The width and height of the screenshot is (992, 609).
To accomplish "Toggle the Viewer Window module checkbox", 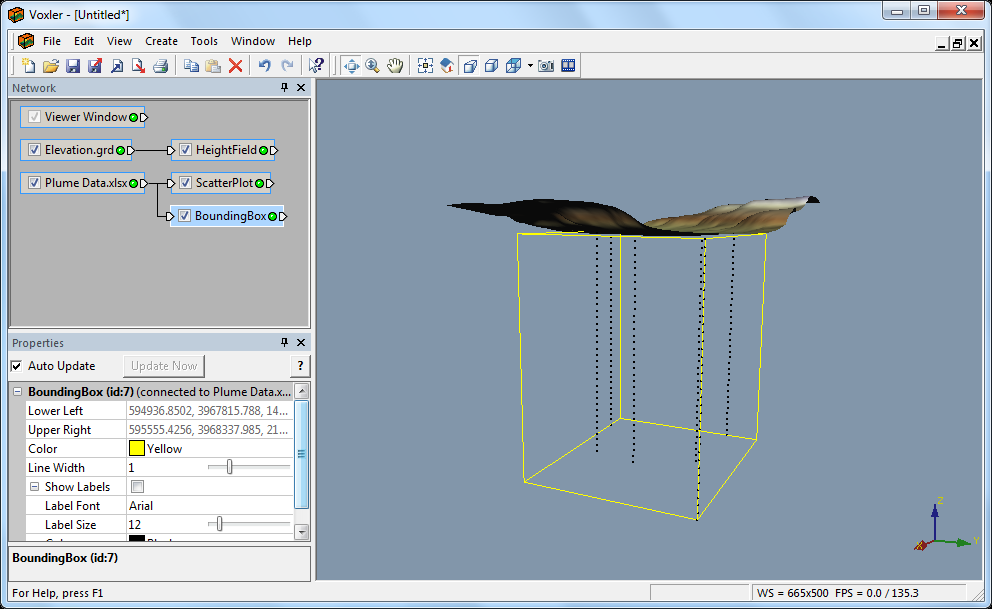I will click(x=34, y=117).
